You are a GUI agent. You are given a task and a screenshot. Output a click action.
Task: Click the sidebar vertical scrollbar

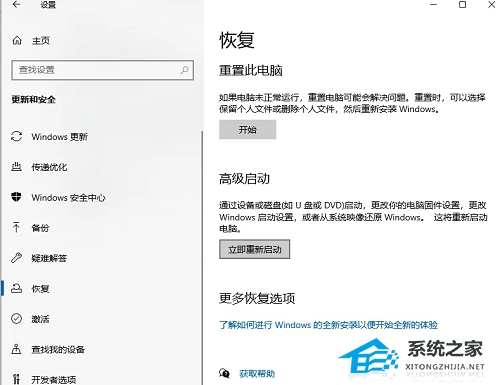pyautogui.click(x=202, y=257)
